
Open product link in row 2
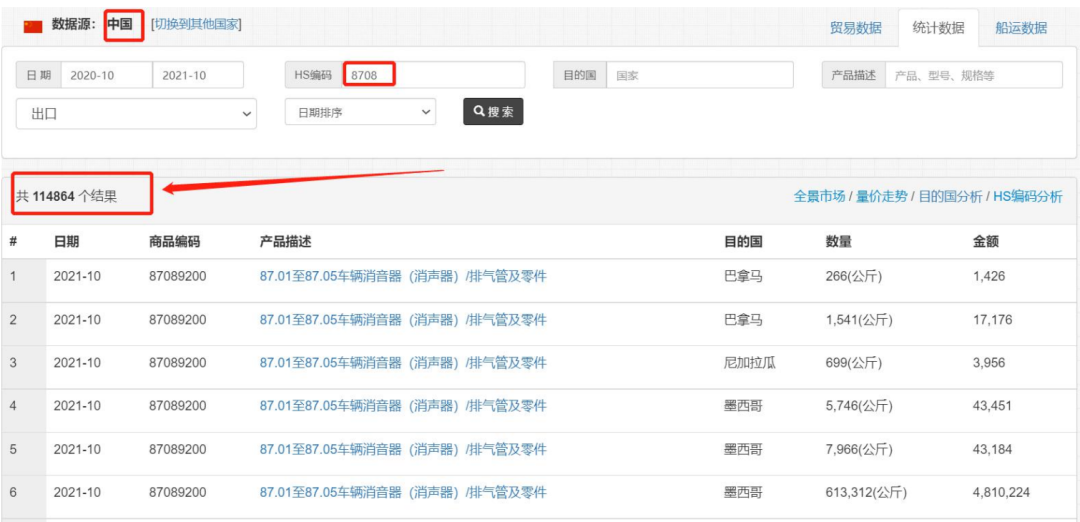point(403,320)
